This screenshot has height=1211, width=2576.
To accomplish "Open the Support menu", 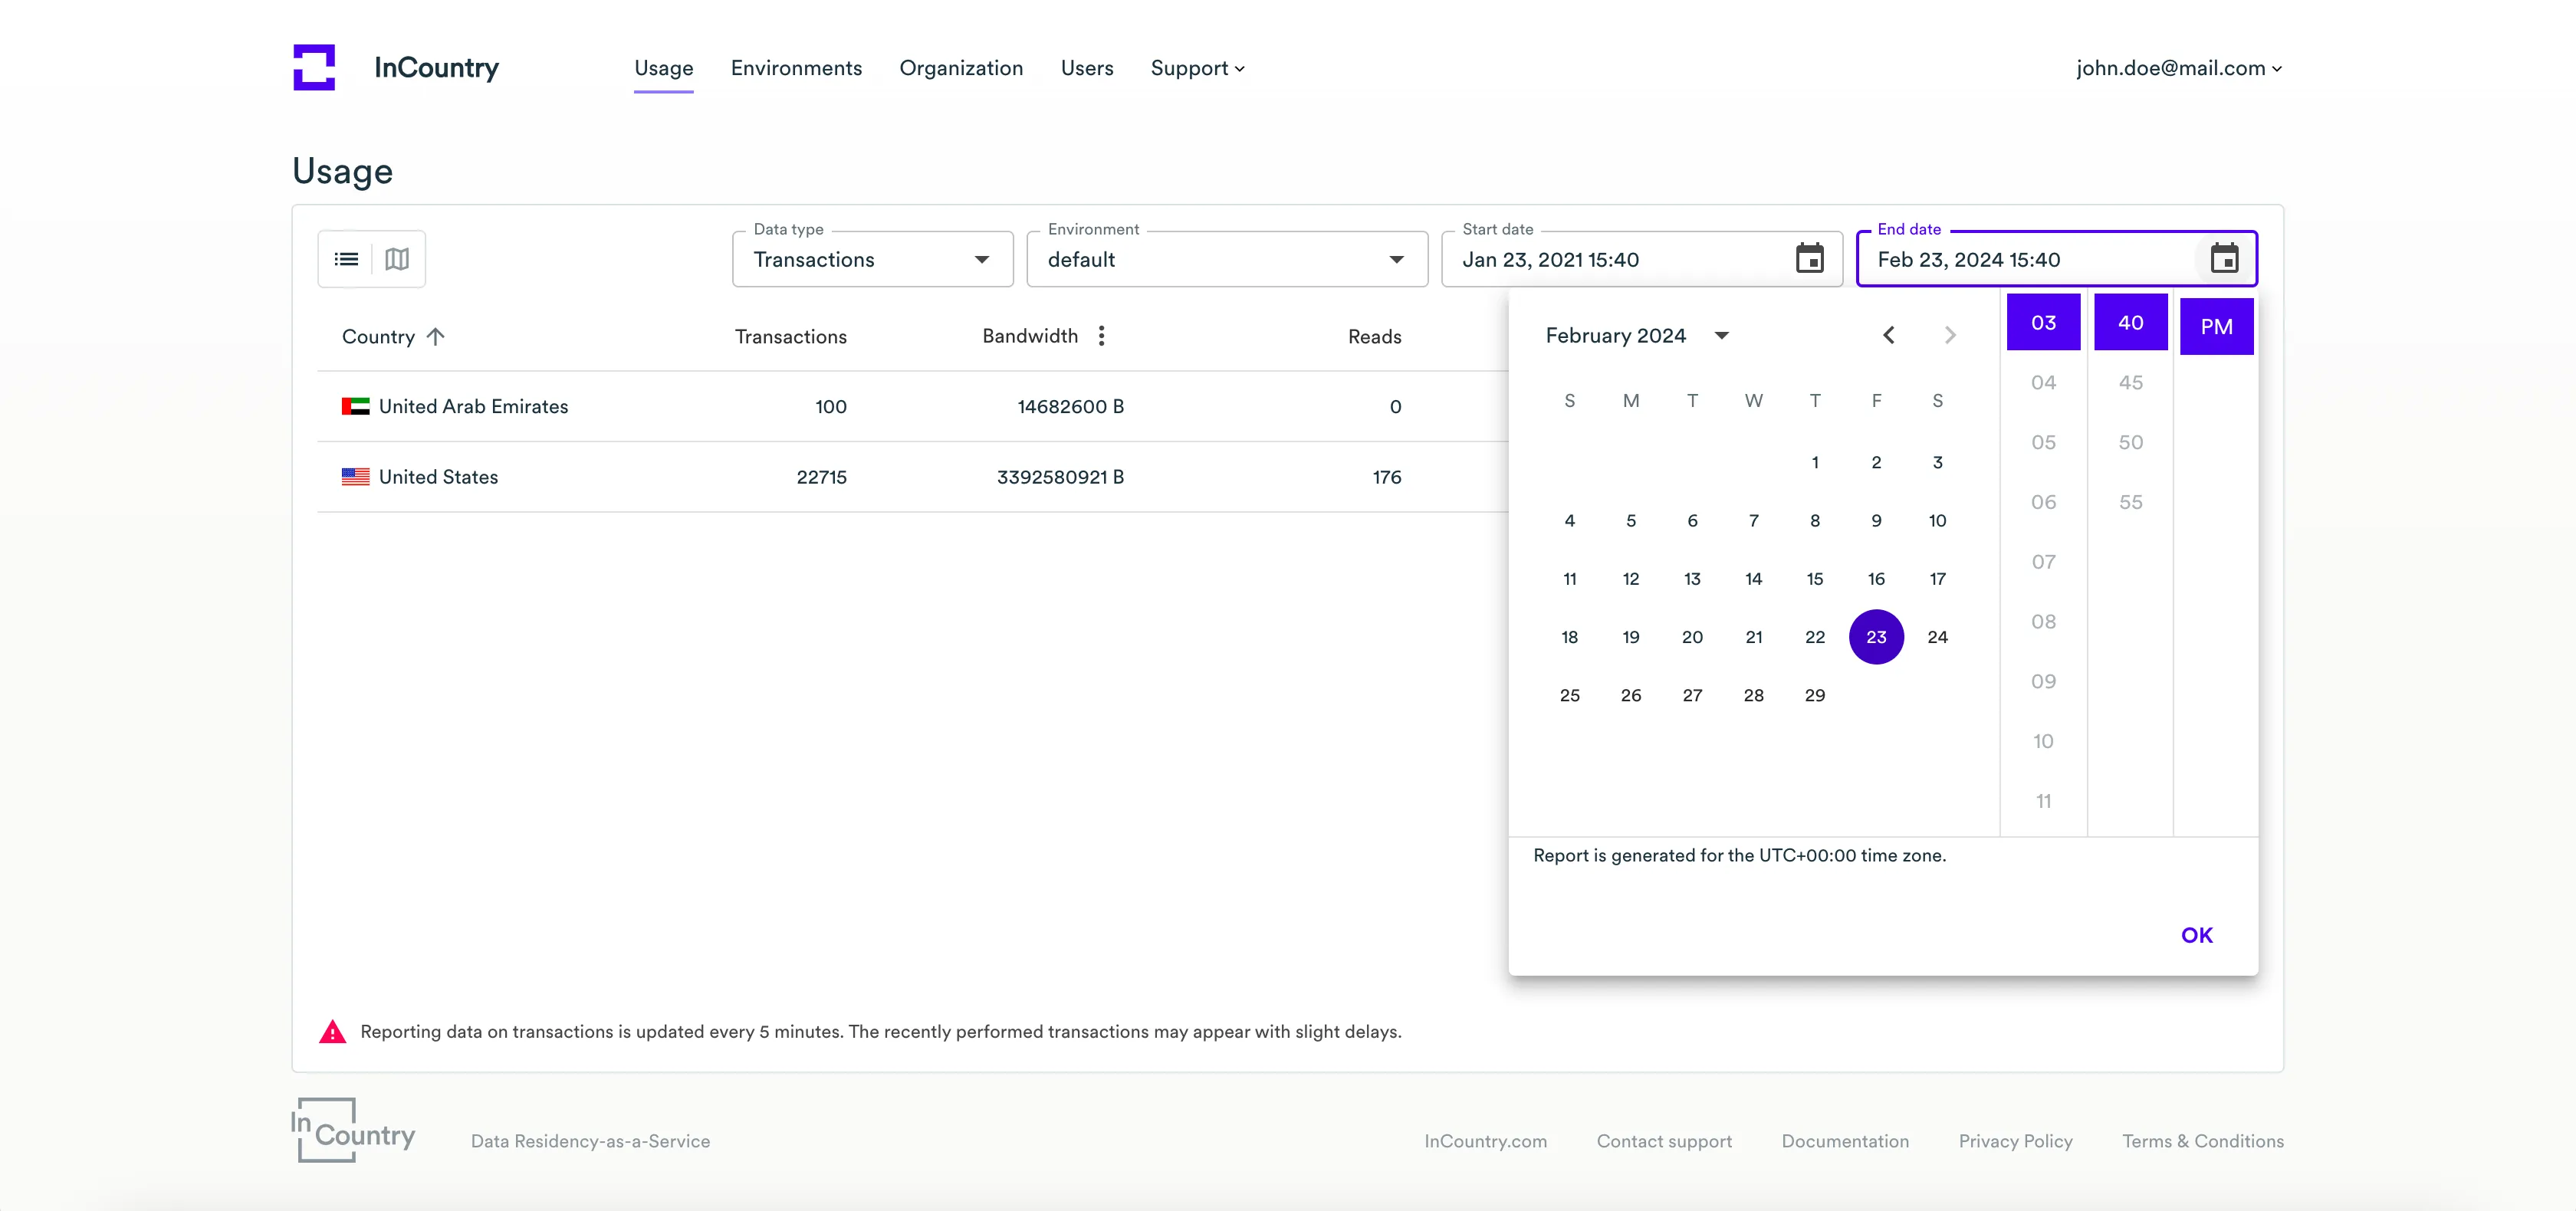I will (x=1197, y=68).
